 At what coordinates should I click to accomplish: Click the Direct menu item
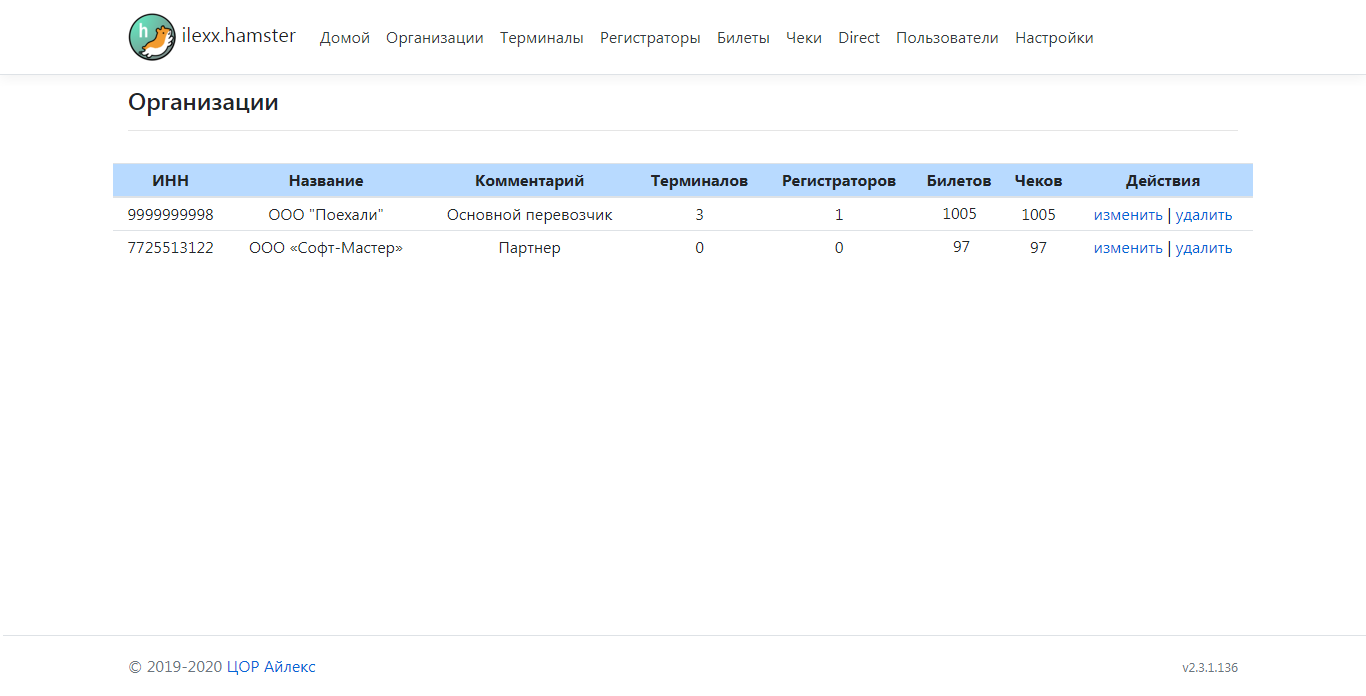859,38
